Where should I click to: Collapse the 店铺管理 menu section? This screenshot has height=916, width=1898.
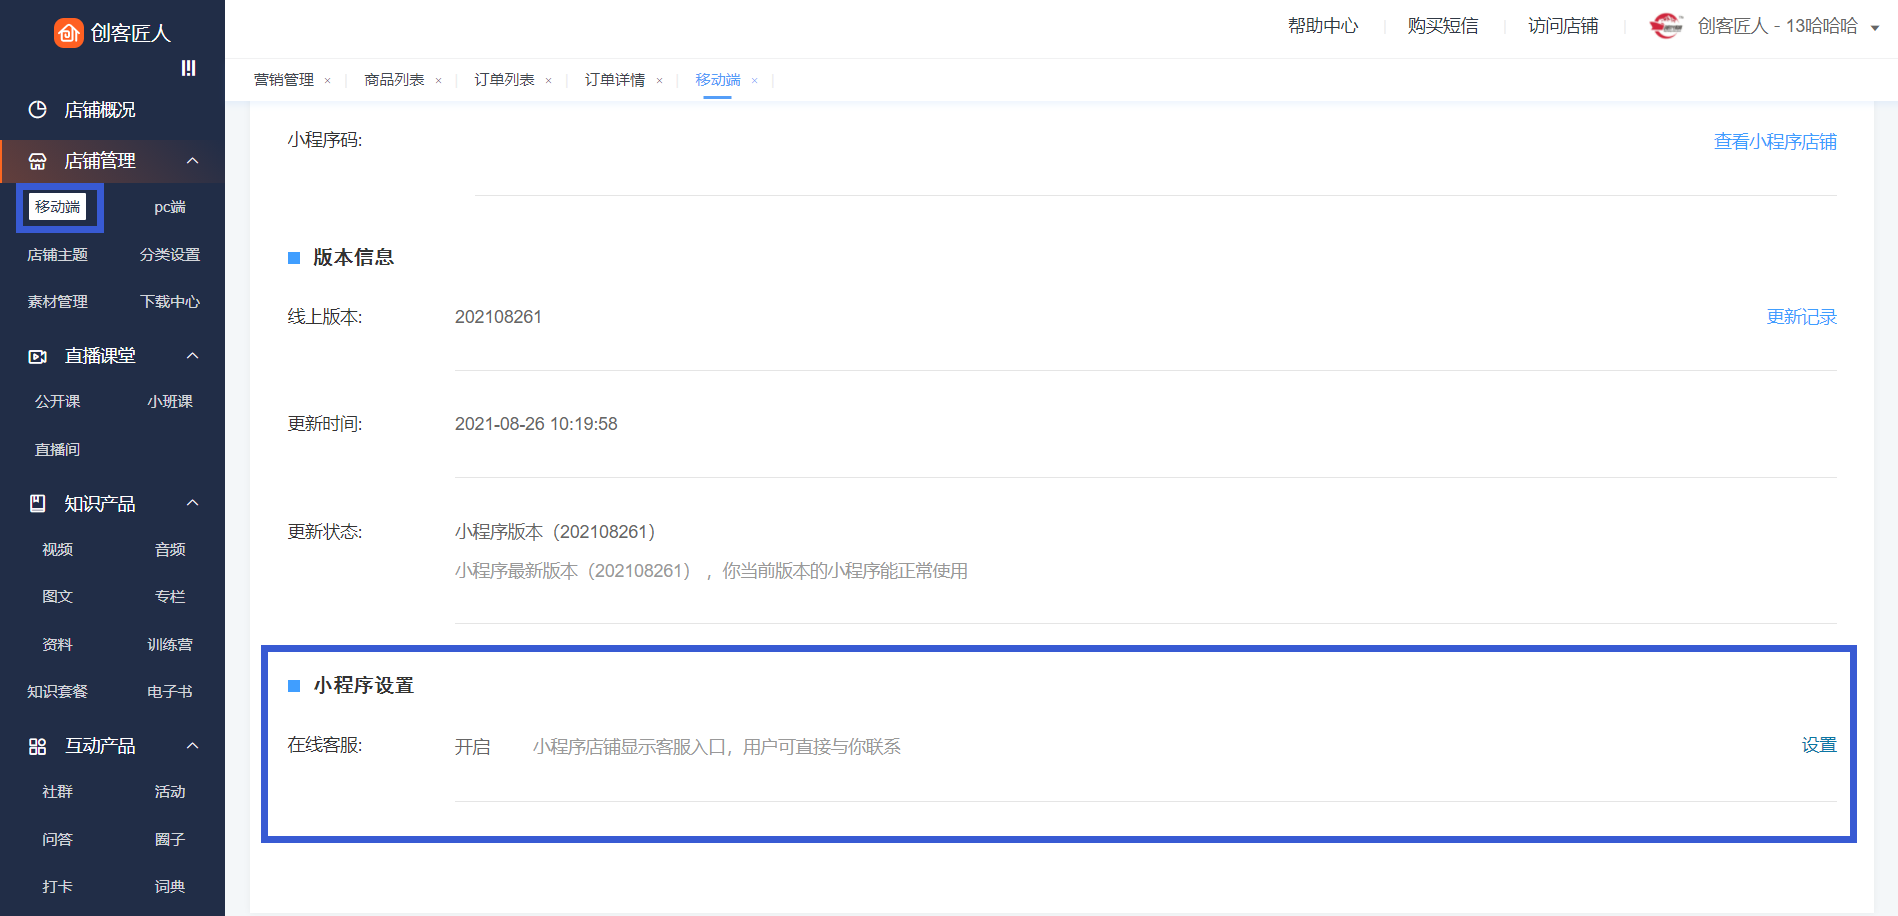(x=193, y=161)
